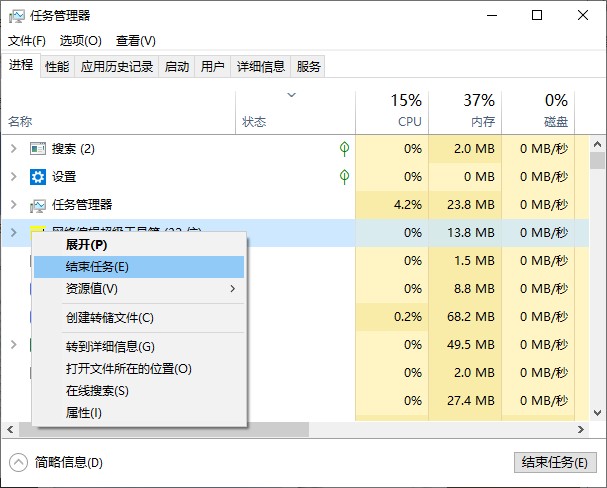Click the Task Manager title bar icon
The width and height of the screenshot is (607, 488).
click(17, 16)
